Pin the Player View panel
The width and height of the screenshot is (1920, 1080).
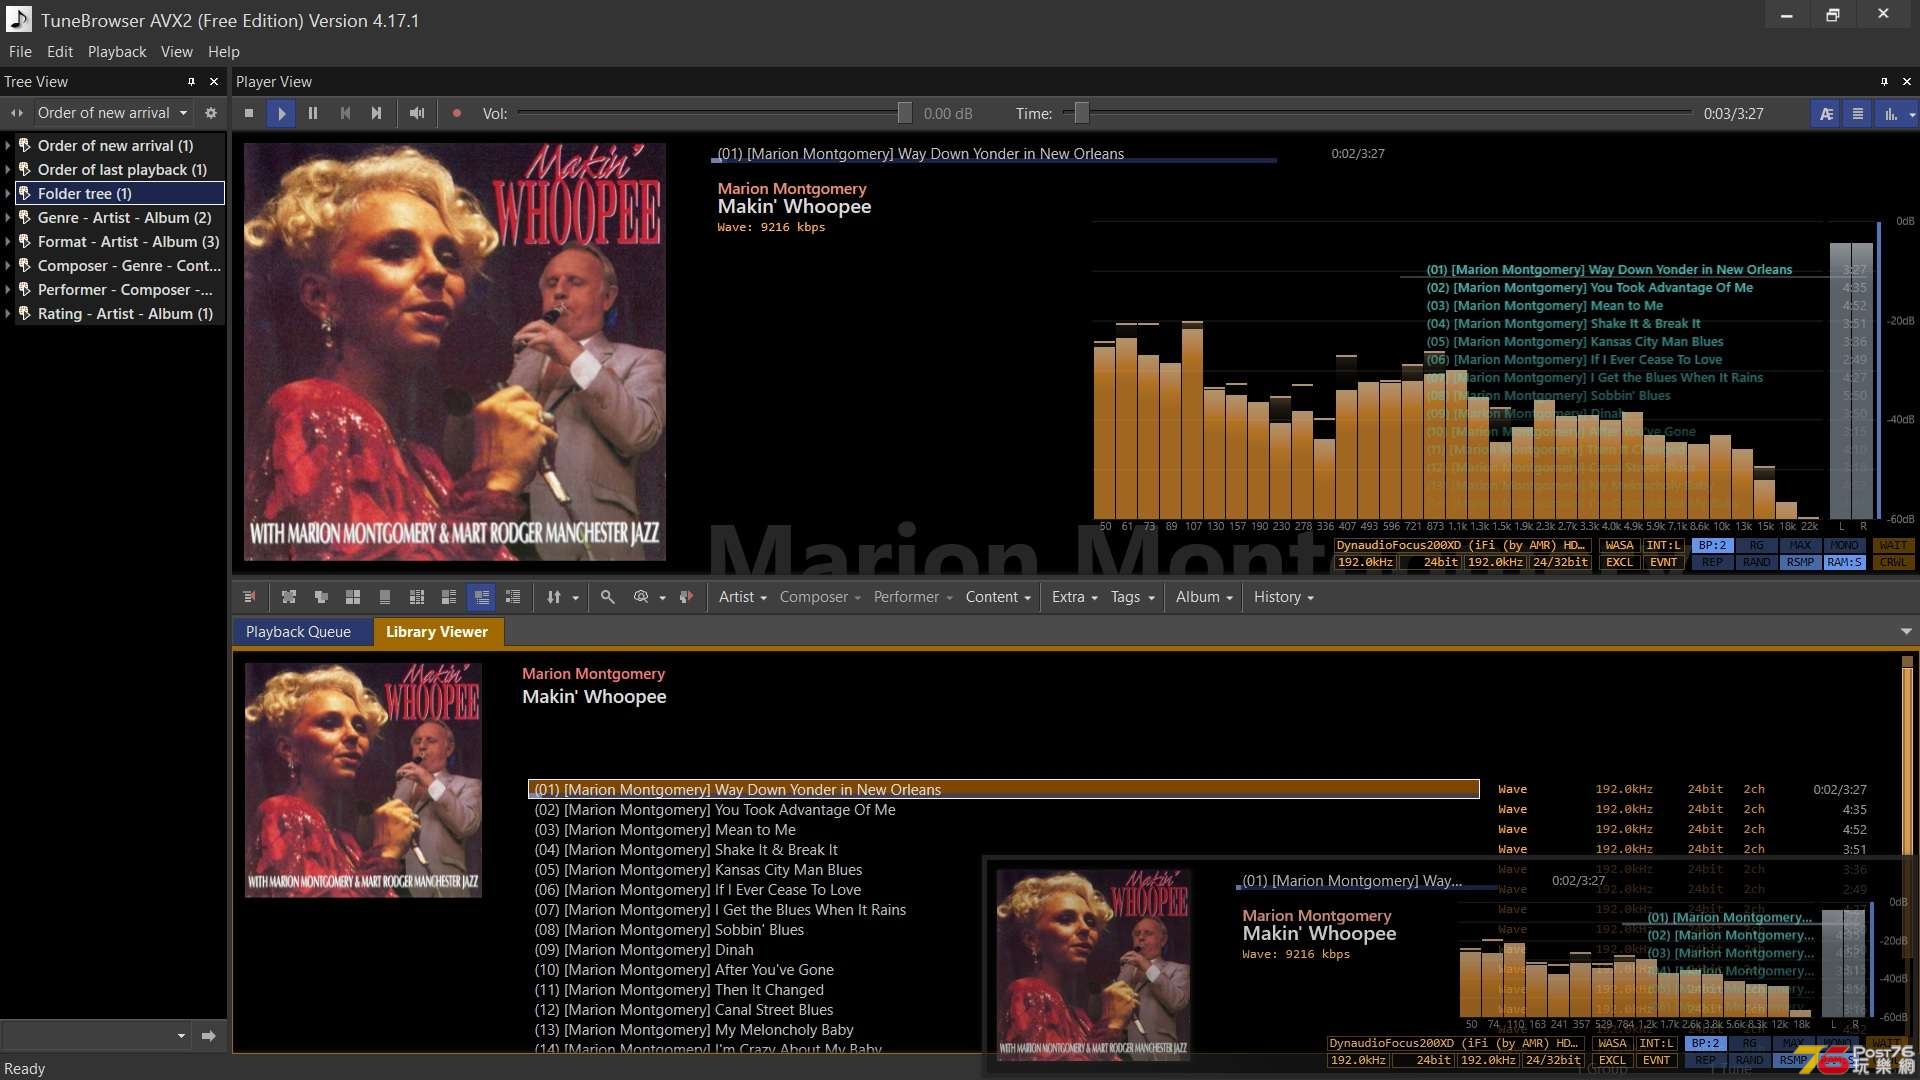1884,82
